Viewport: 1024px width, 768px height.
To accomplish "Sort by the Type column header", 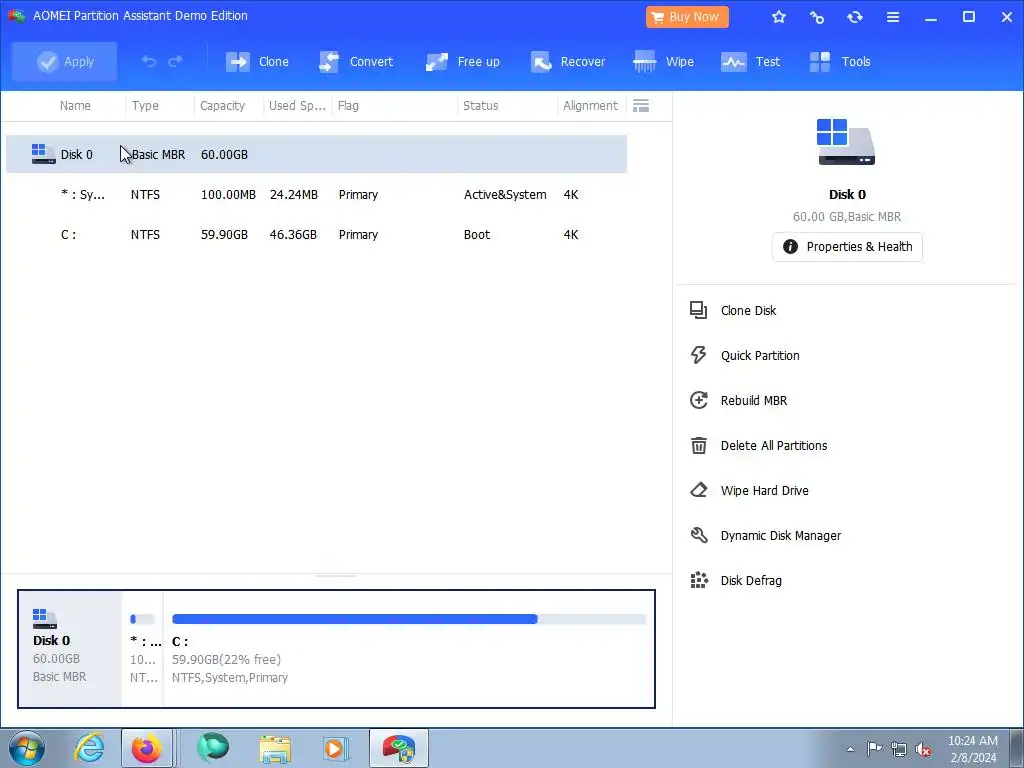I will click(145, 106).
